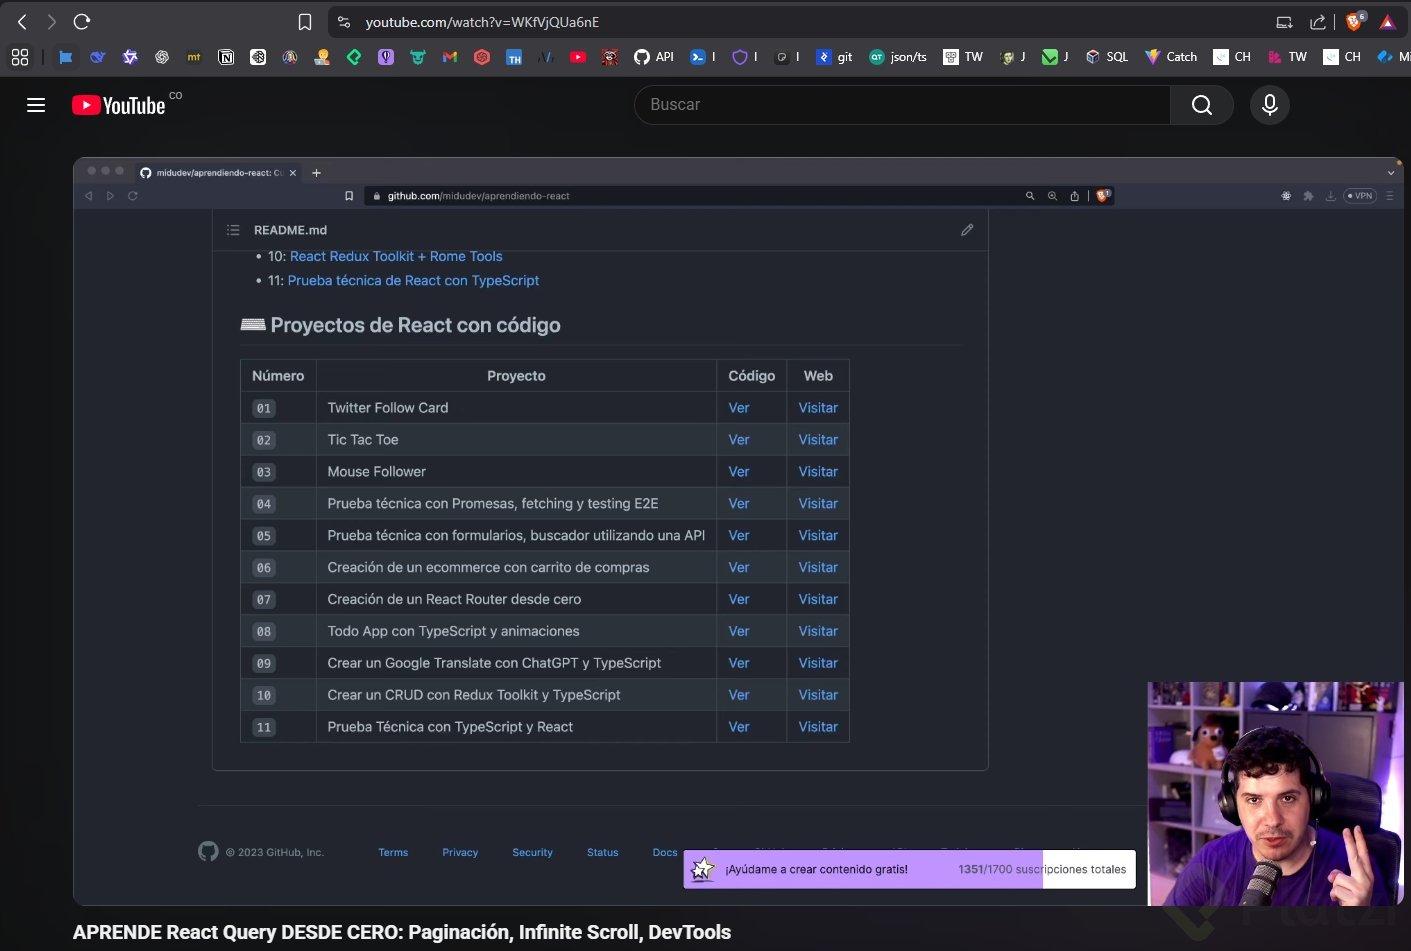Open the json/ts bookmark
Viewport: 1411px width, 951px height.
pos(898,57)
